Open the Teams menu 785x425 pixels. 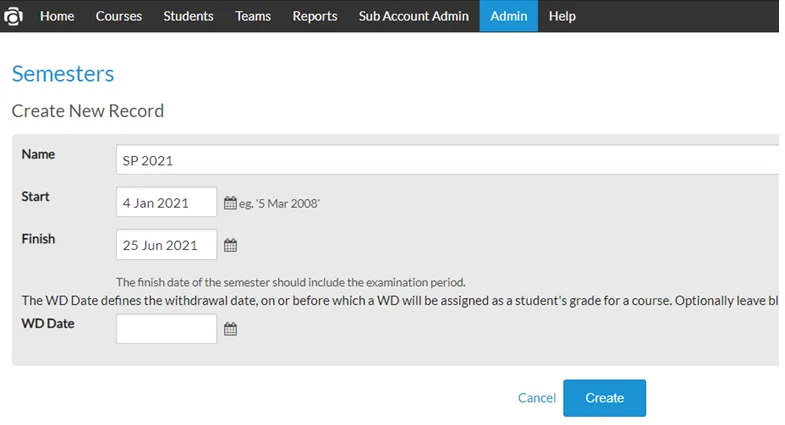pos(253,16)
